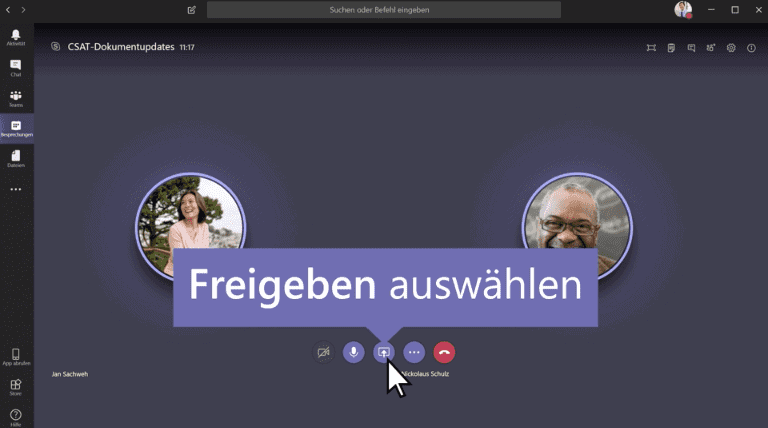Open the Store from the sidebar
The height and width of the screenshot is (428, 768).
tap(16, 387)
